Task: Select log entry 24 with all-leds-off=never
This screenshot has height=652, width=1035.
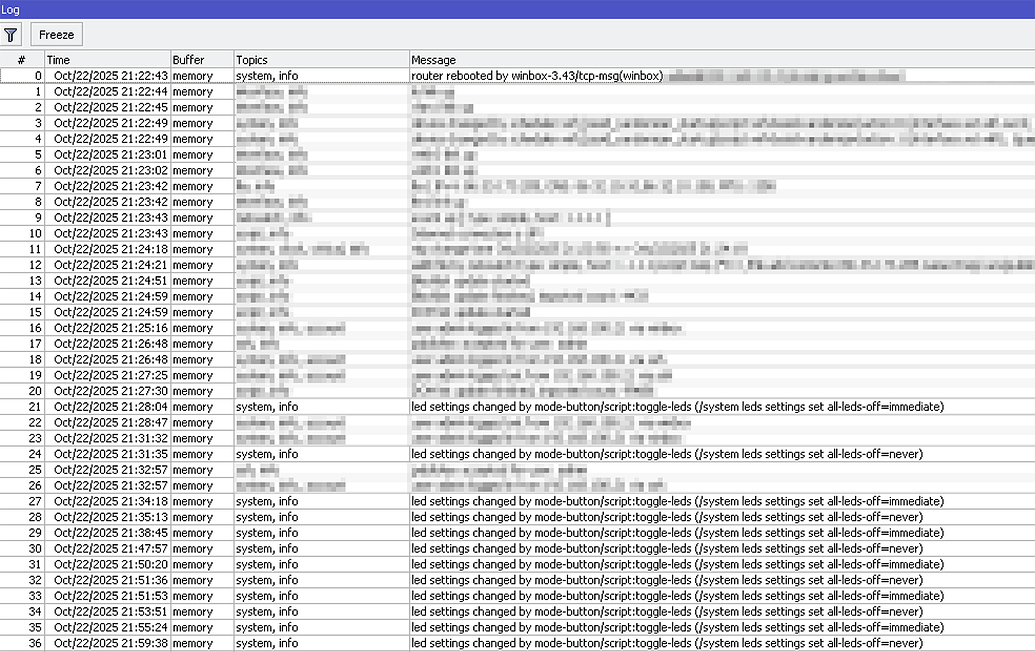Action: pyautogui.click(x=500, y=454)
